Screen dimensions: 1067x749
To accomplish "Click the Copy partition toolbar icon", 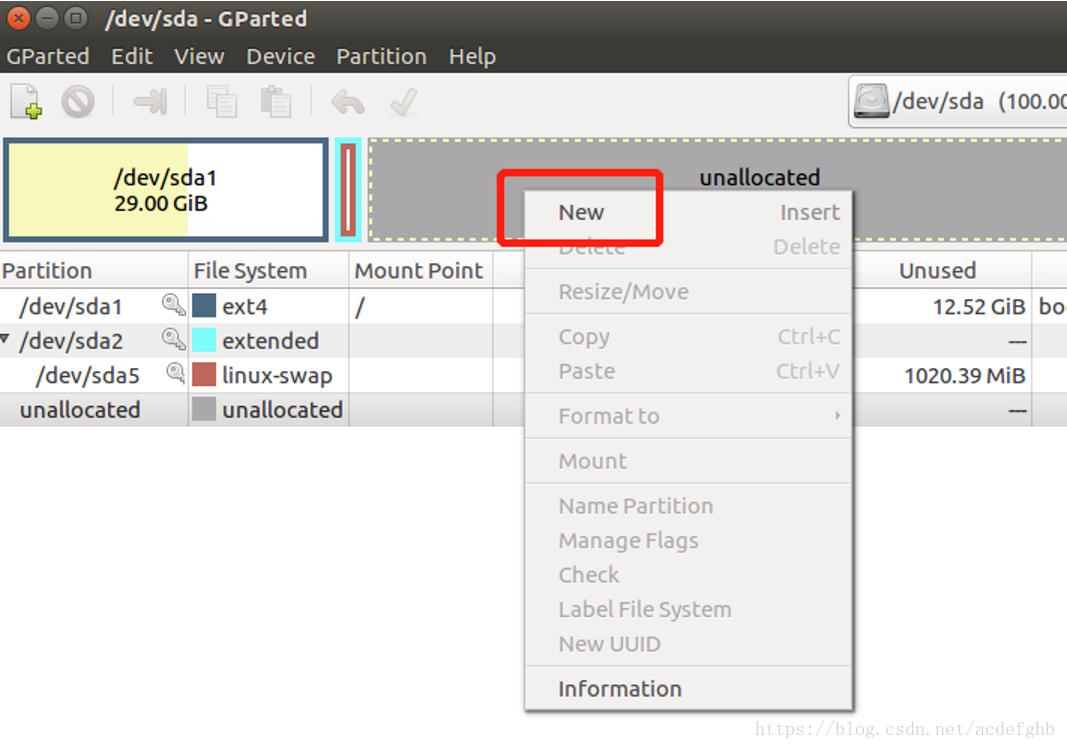I will pyautogui.click(x=222, y=102).
